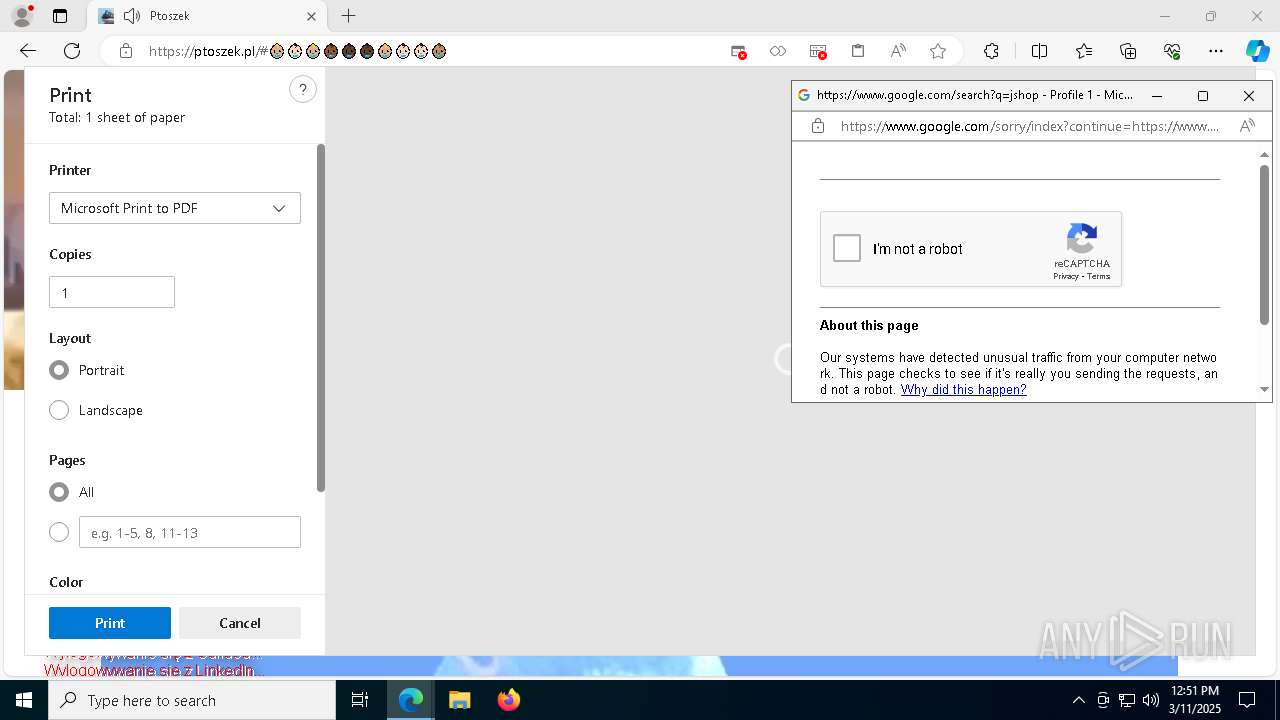The width and height of the screenshot is (1280, 720).
Task: Open Windows Start menu
Action: click(x=24, y=700)
